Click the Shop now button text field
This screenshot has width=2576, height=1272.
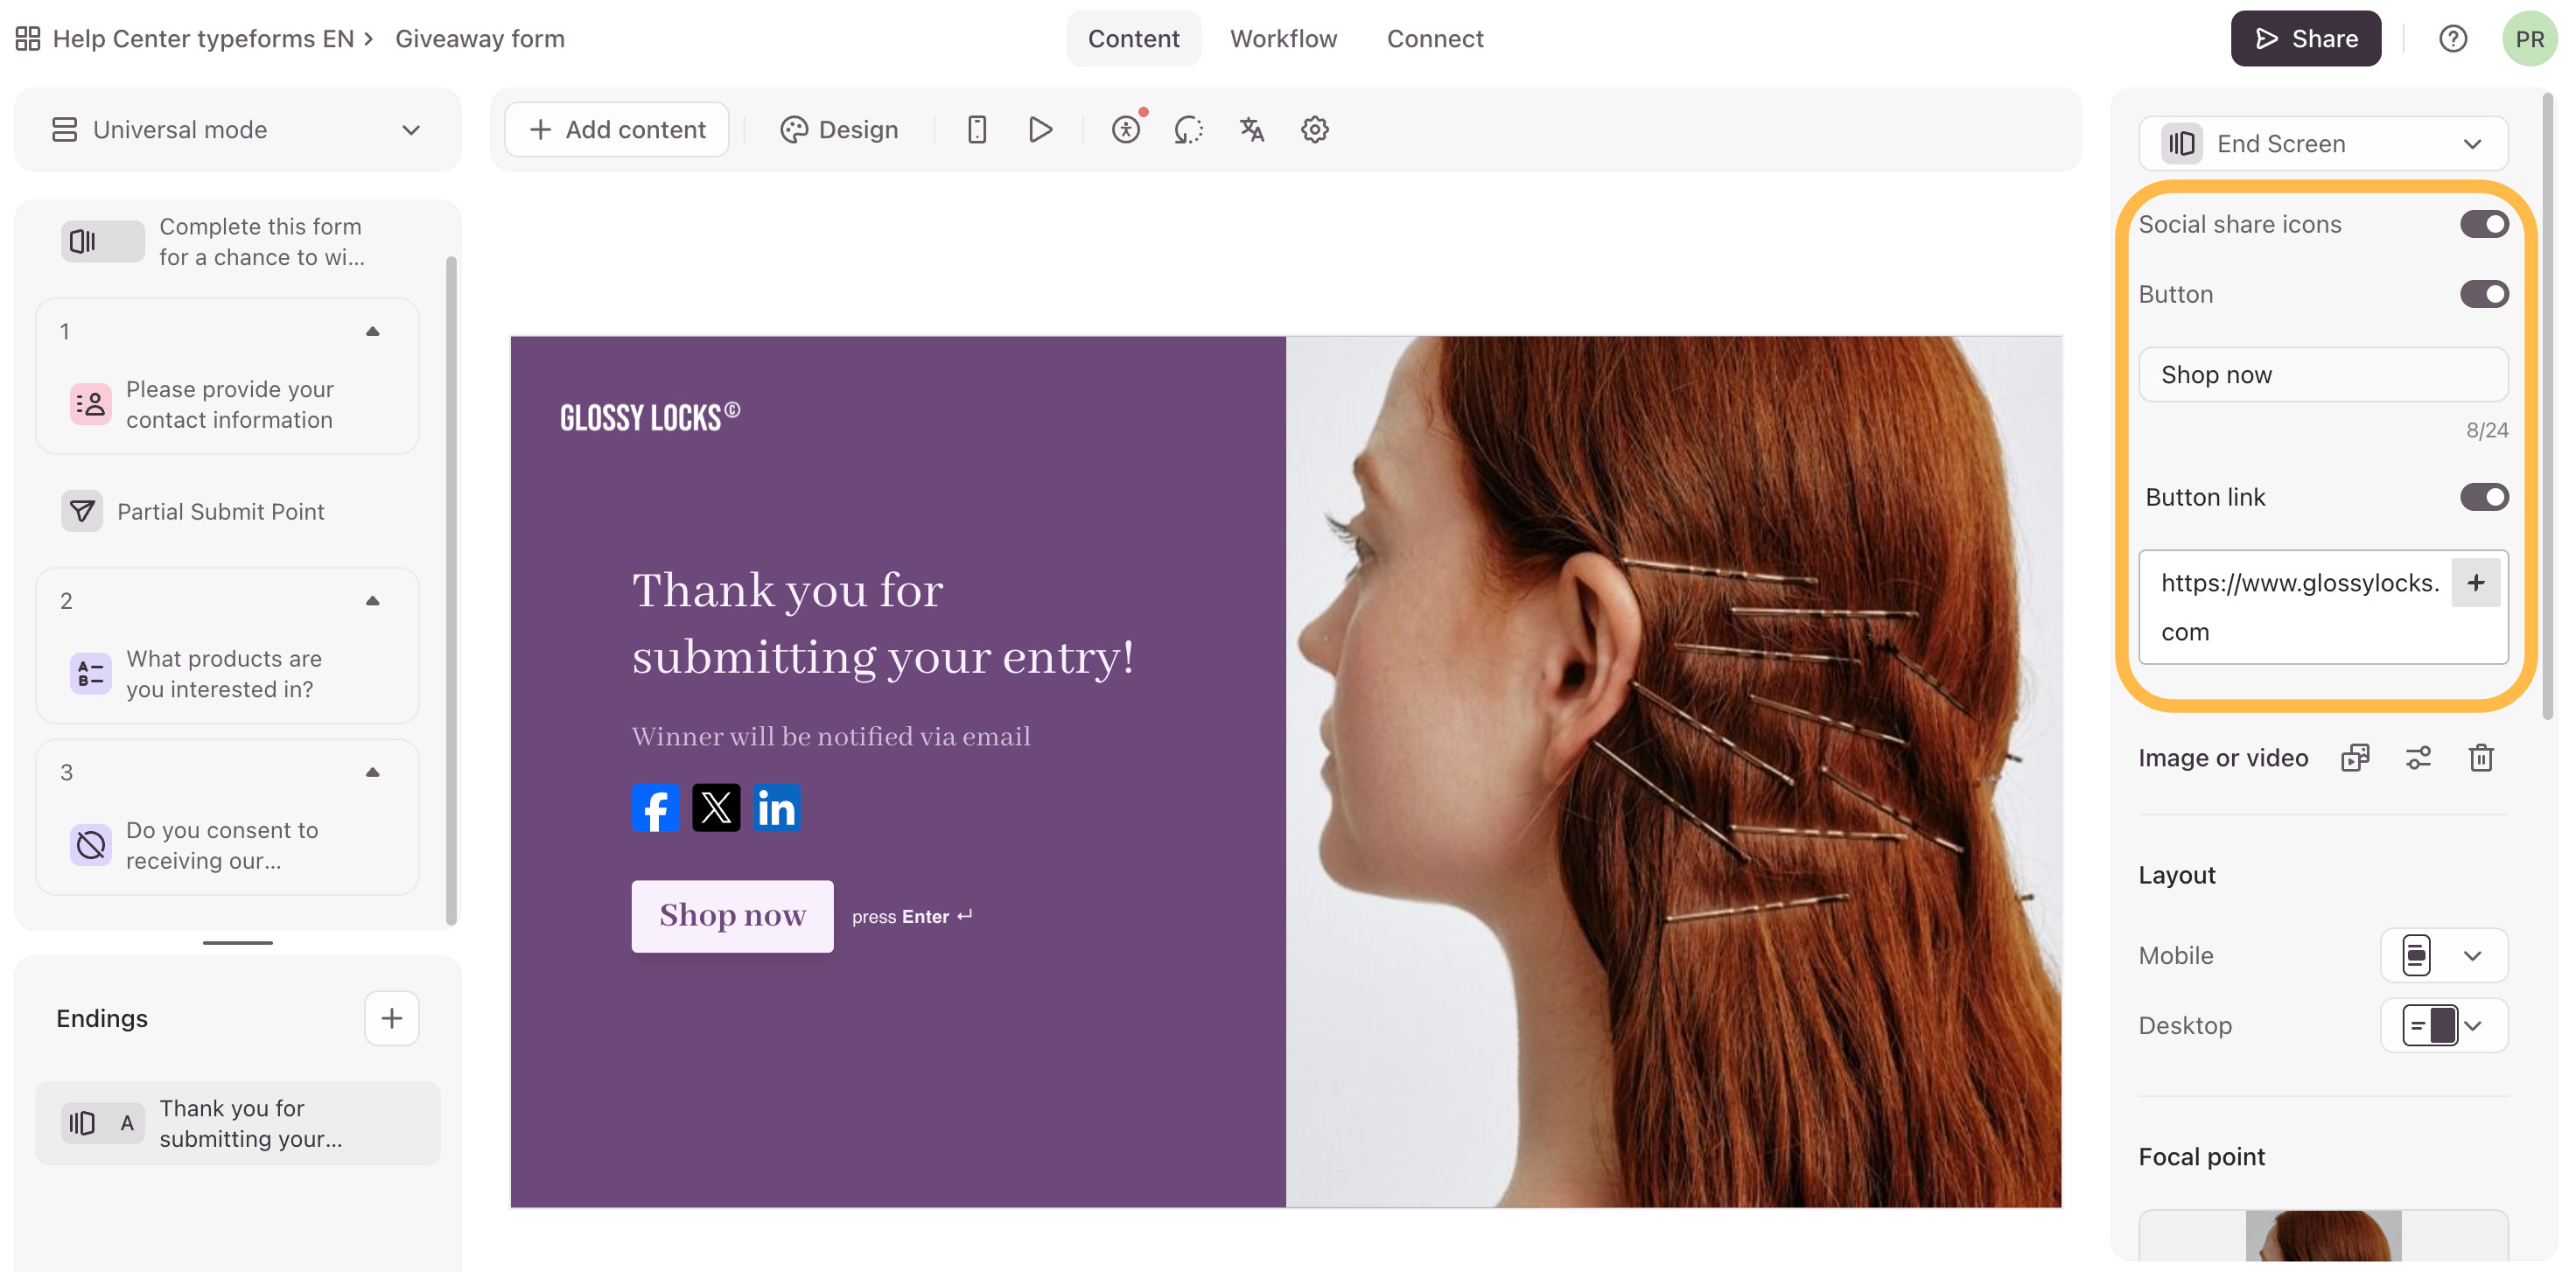[x=2322, y=375]
